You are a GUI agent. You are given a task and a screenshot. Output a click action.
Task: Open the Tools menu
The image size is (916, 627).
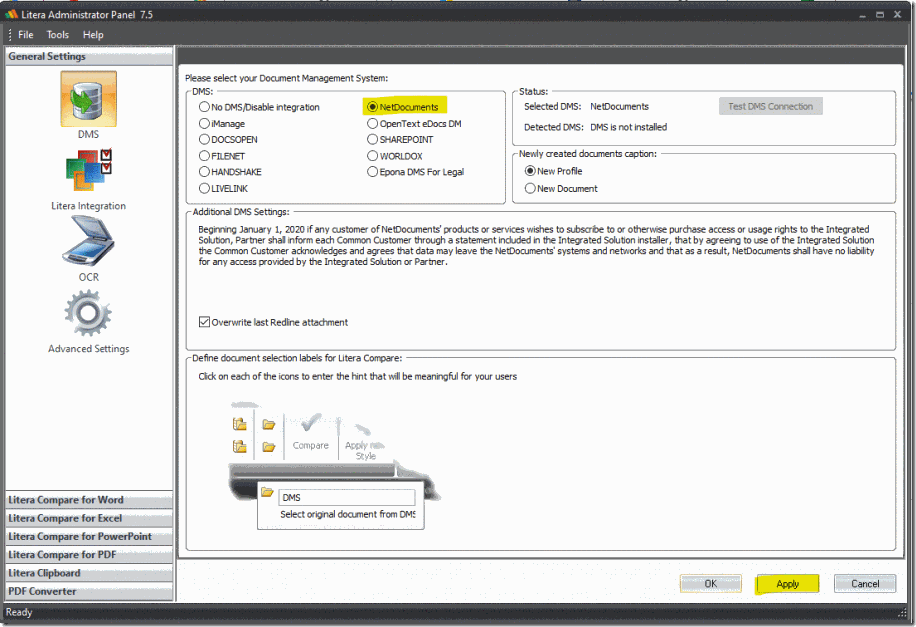(x=58, y=34)
